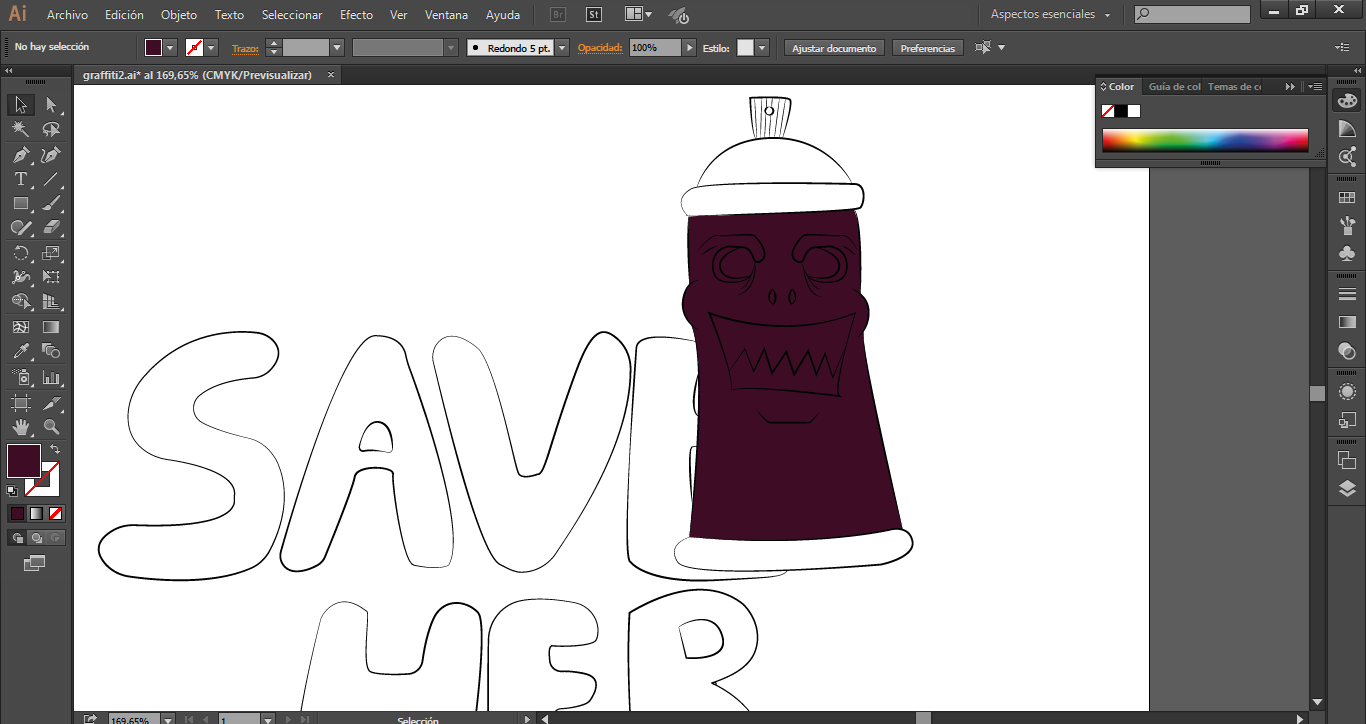This screenshot has height=724, width=1366.
Task: Expand the Redondo 5 pt. brush dropdown
Action: click(562, 48)
